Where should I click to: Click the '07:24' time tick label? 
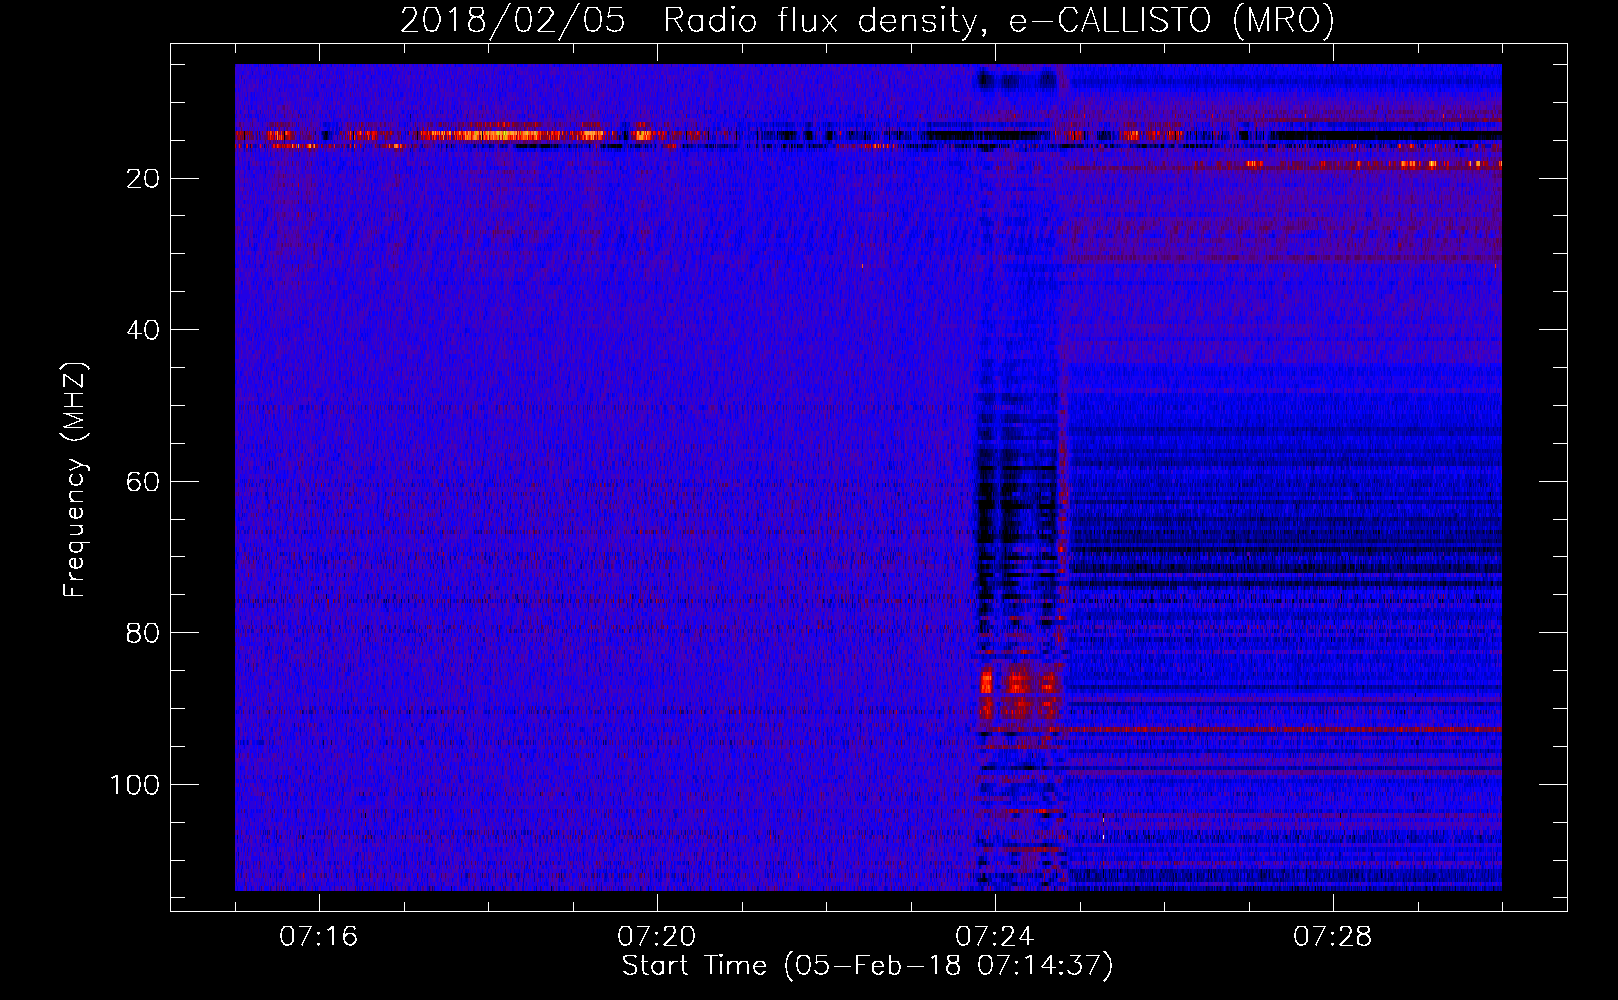pyautogui.click(x=995, y=937)
